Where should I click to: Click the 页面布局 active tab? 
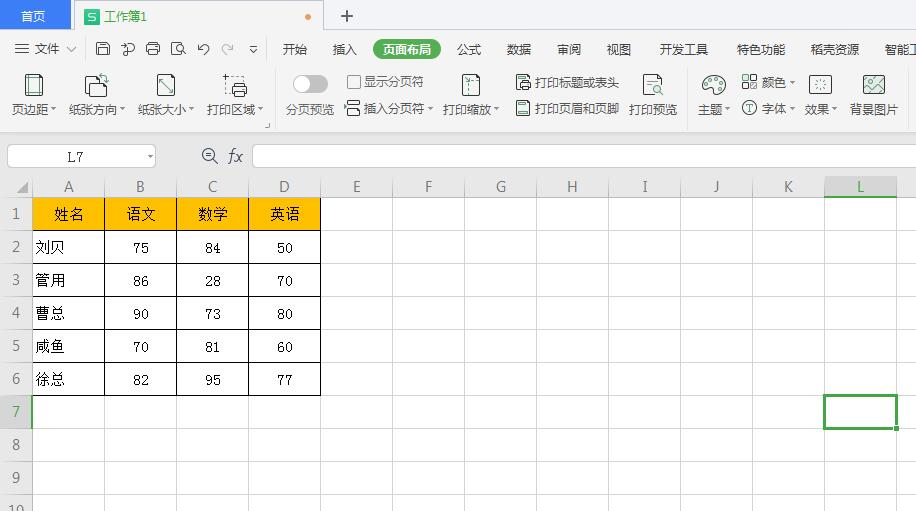click(x=407, y=50)
